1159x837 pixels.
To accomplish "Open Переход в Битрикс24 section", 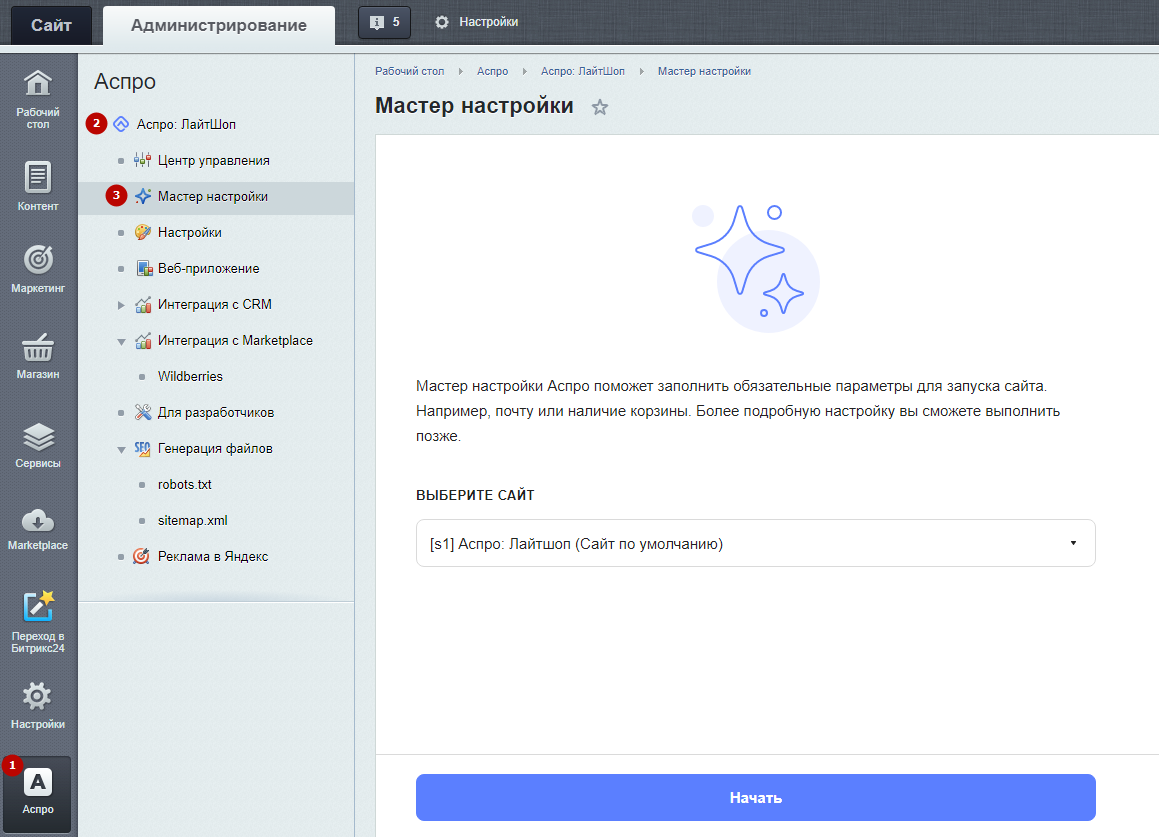I will [38, 621].
